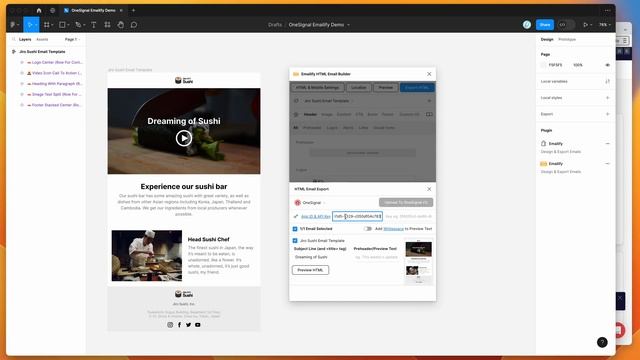
Task: Select the Image Text Split layer
Action: 57,94
